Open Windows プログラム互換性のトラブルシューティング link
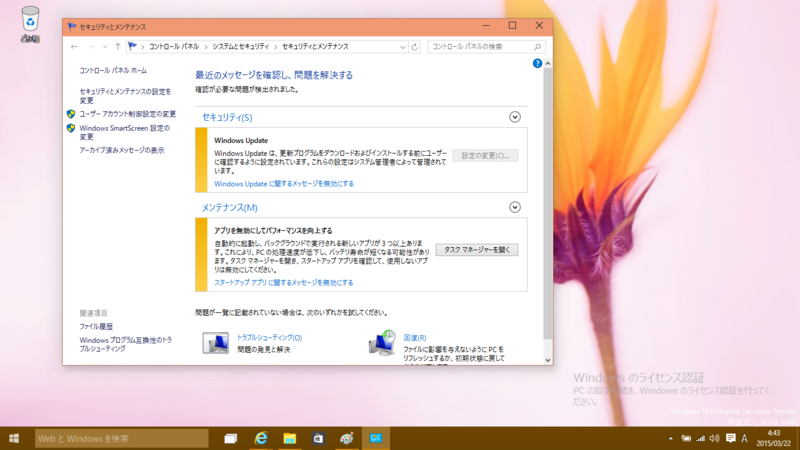 click(126, 344)
